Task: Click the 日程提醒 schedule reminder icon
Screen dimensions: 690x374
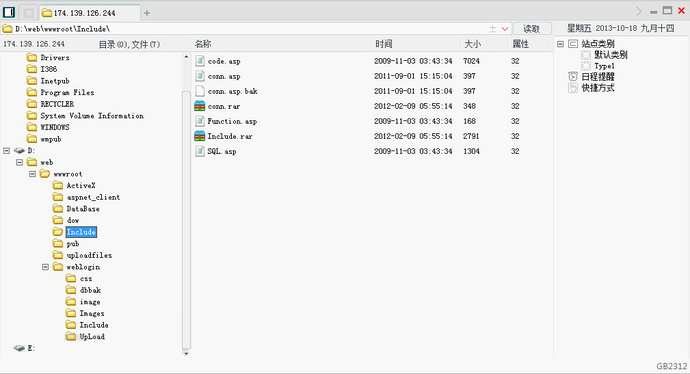Action: 573,77
